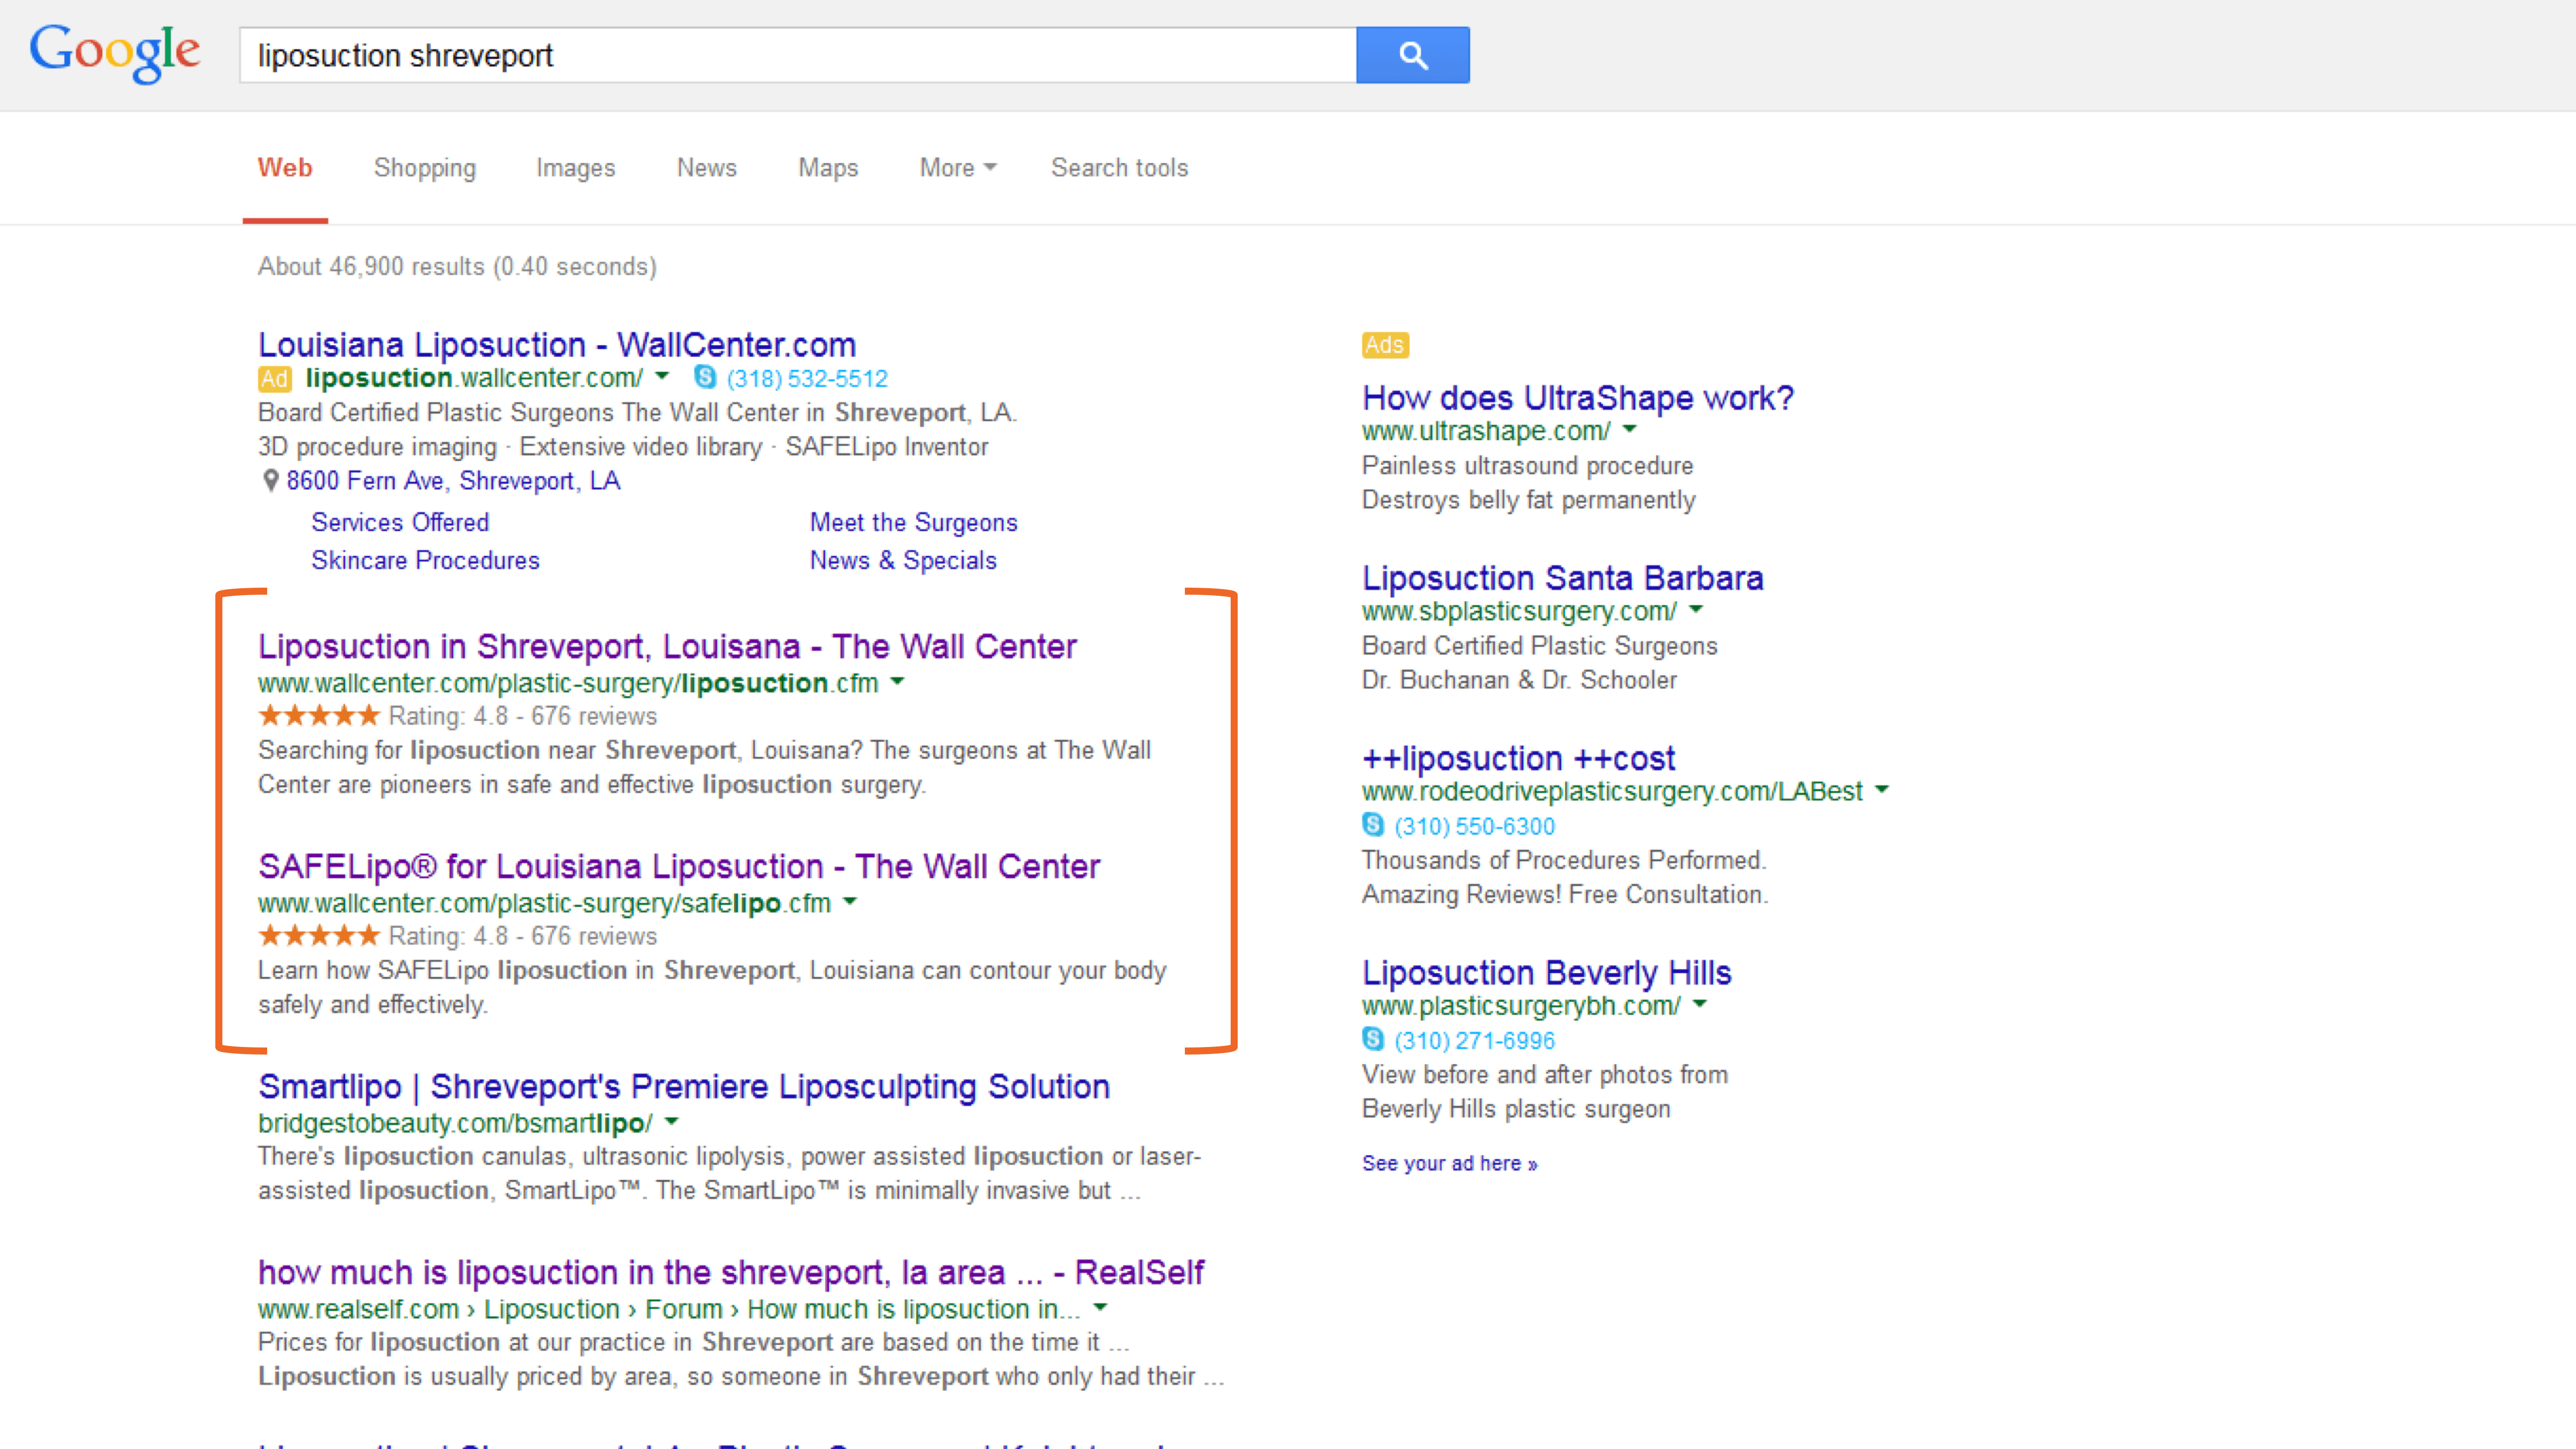Open the Skincare Procedures sitelink
The width and height of the screenshot is (2576, 1449).
pos(425,560)
